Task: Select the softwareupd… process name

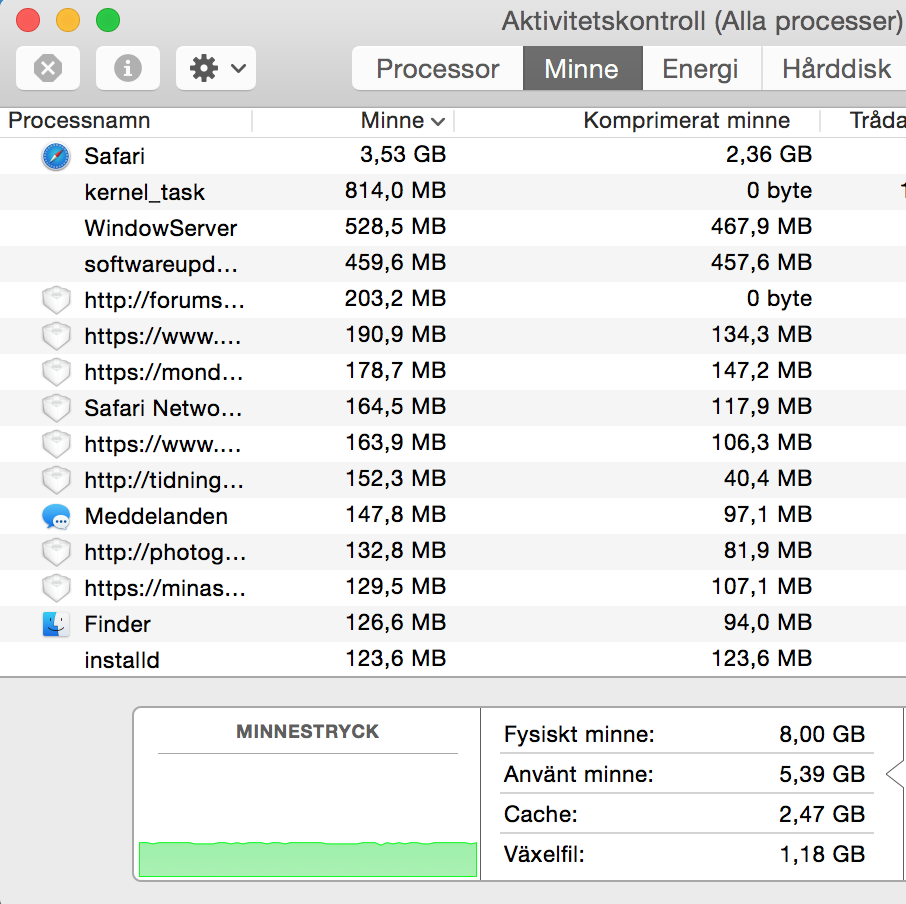Action: tap(161, 265)
